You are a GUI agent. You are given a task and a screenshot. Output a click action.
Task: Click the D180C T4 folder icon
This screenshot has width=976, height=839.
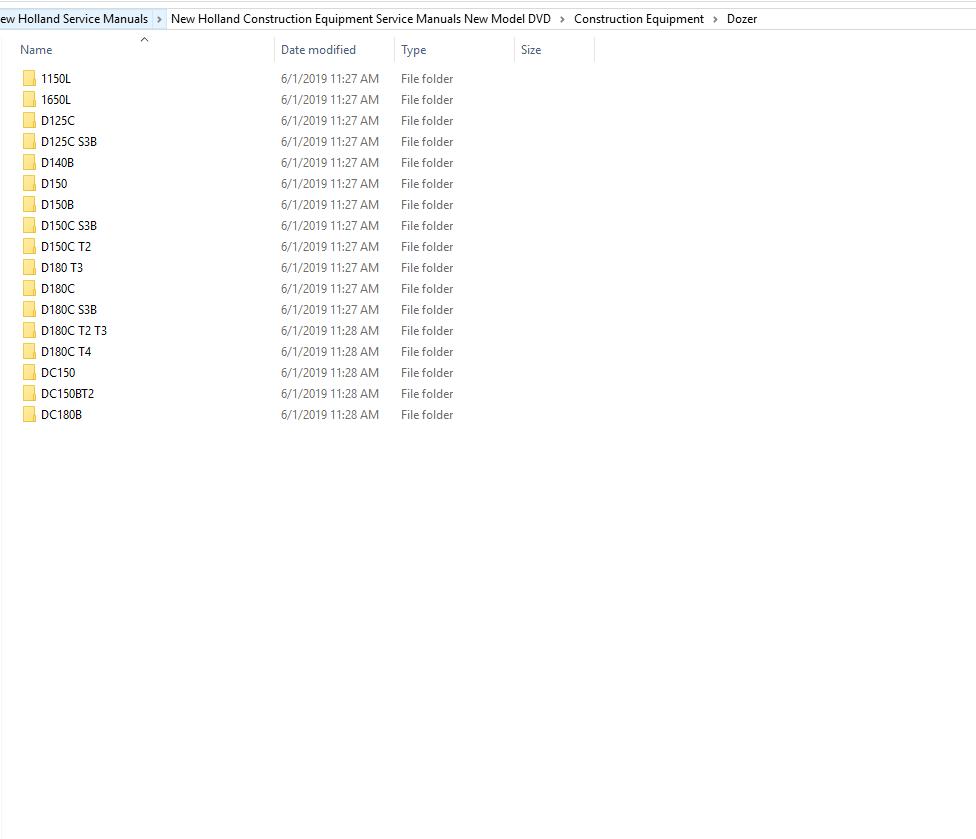pos(29,352)
